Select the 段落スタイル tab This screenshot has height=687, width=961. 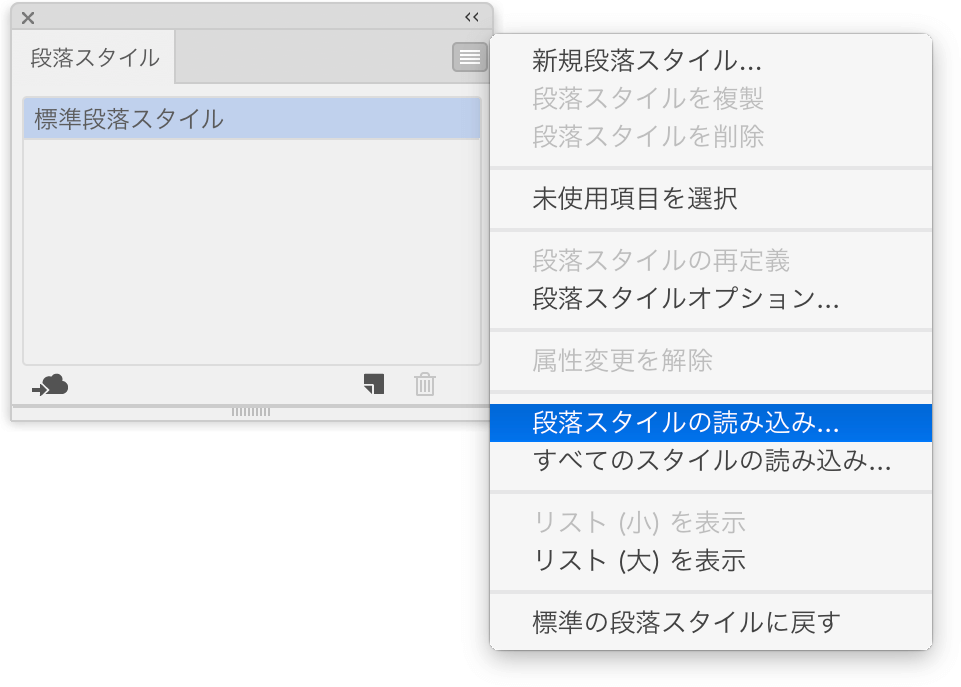tap(94, 58)
